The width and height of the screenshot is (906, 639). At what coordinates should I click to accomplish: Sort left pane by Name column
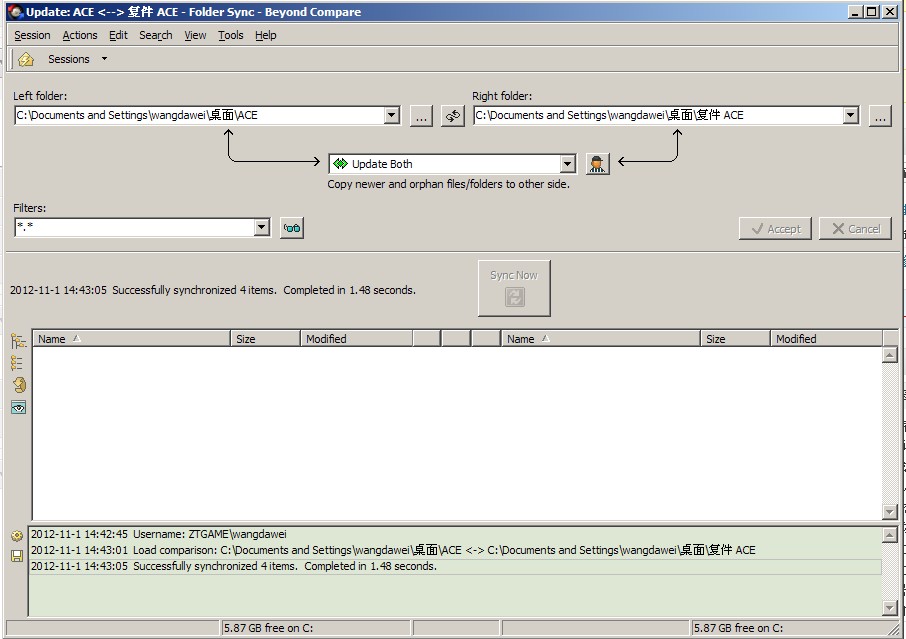131,339
